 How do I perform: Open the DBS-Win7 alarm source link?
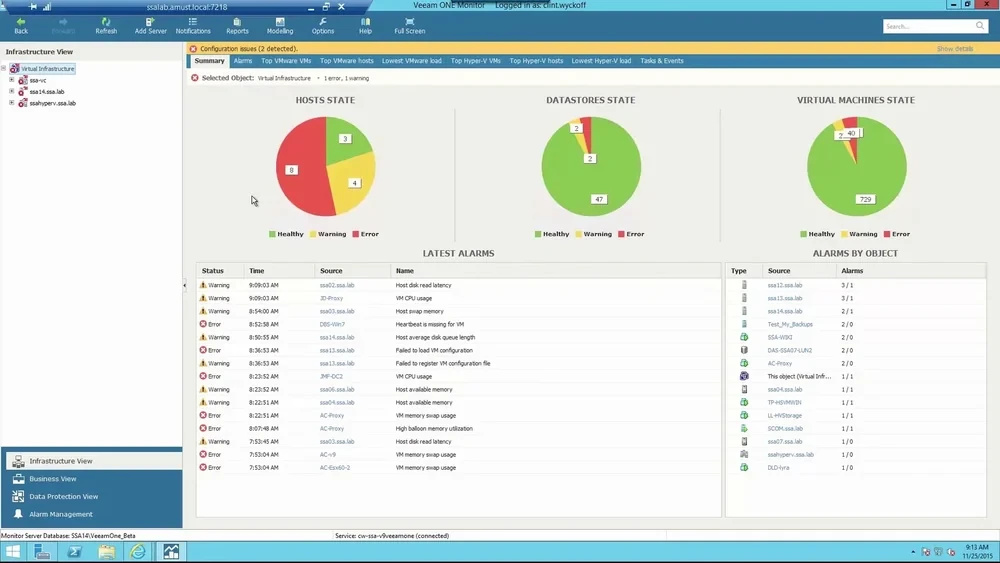(332, 325)
